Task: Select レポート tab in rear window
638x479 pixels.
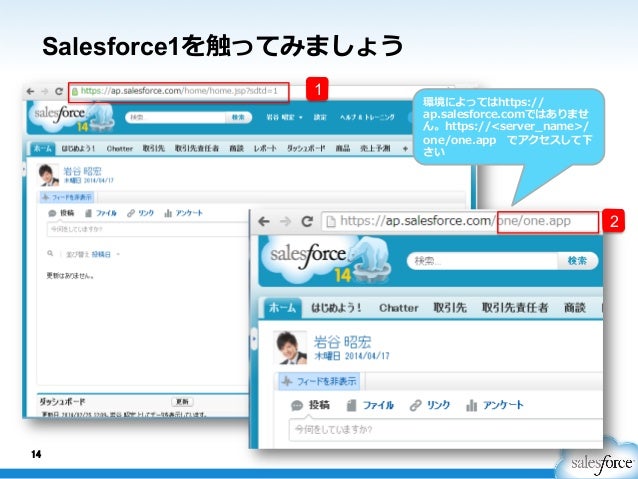Action: [265, 149]
